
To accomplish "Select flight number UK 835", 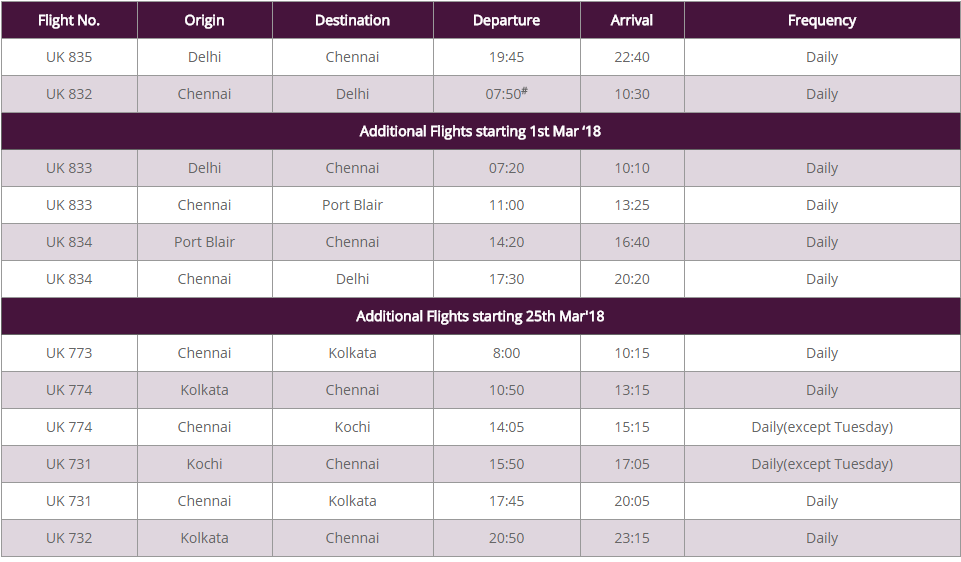I will click(69, 57).
